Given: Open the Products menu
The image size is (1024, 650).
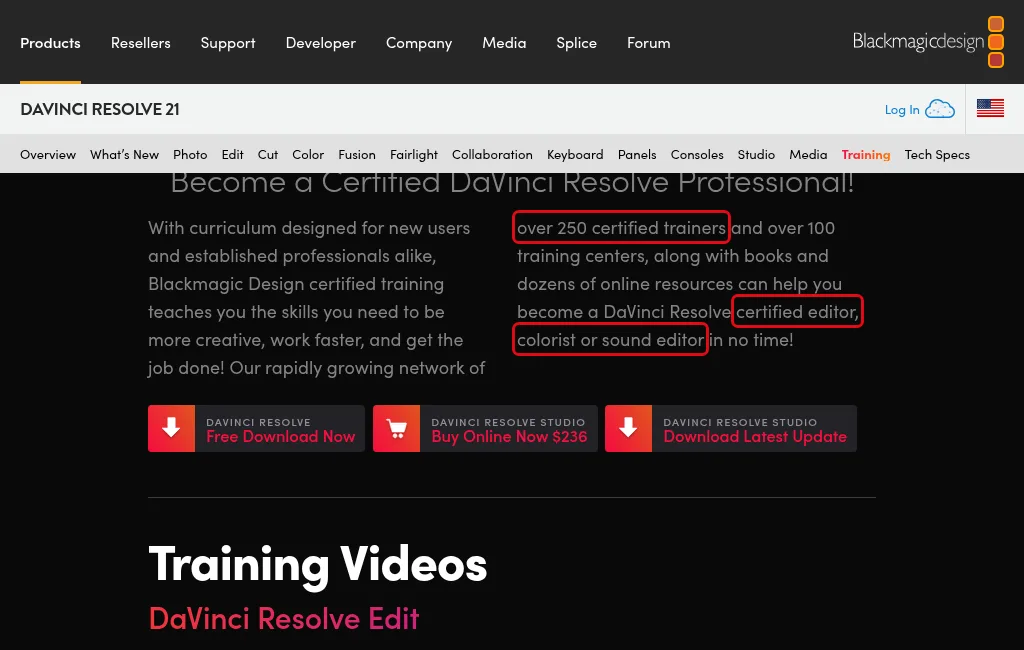Looking at the screenshot, I should (50, 43).
